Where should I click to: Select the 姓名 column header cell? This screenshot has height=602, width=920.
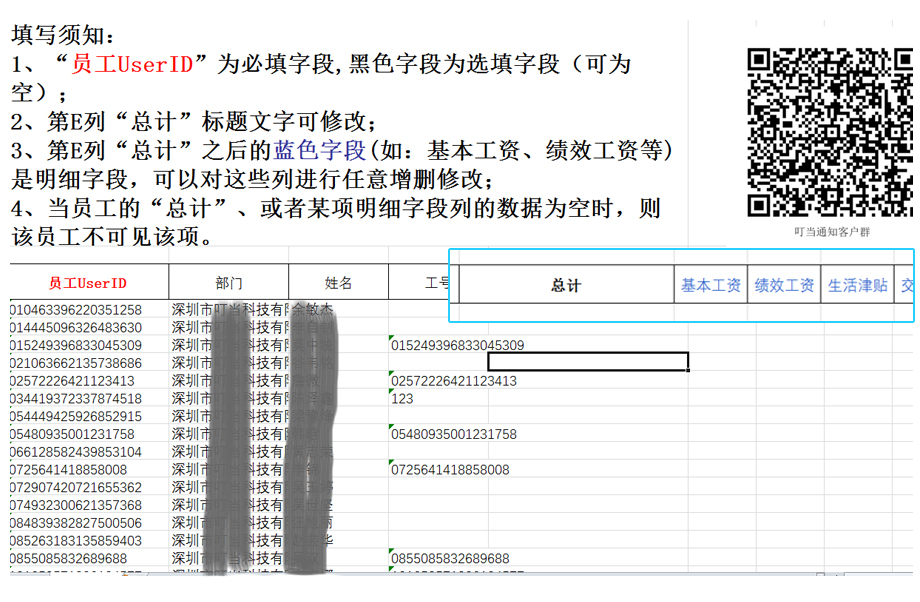coord(338,283)
